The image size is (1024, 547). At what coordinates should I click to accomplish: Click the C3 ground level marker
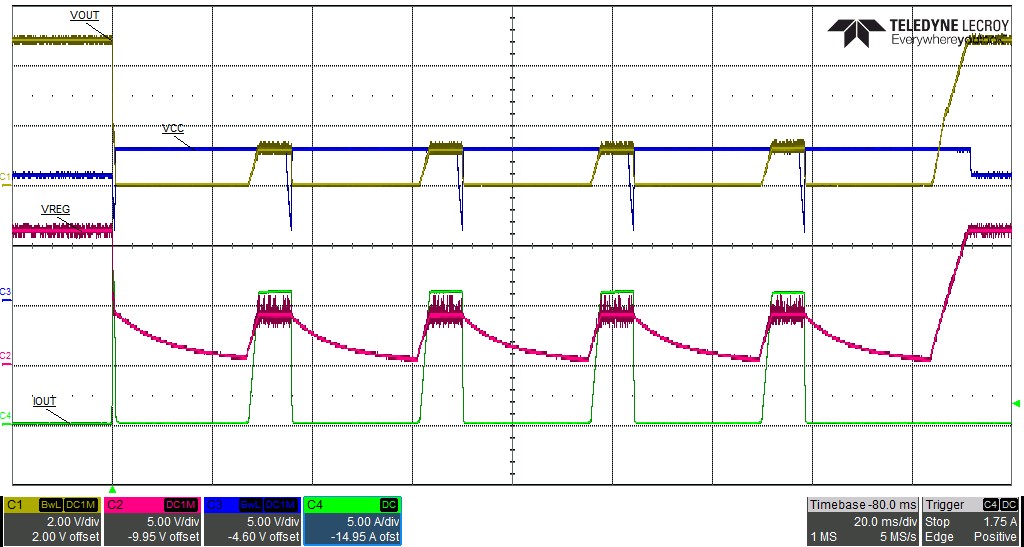pos(5,291)
